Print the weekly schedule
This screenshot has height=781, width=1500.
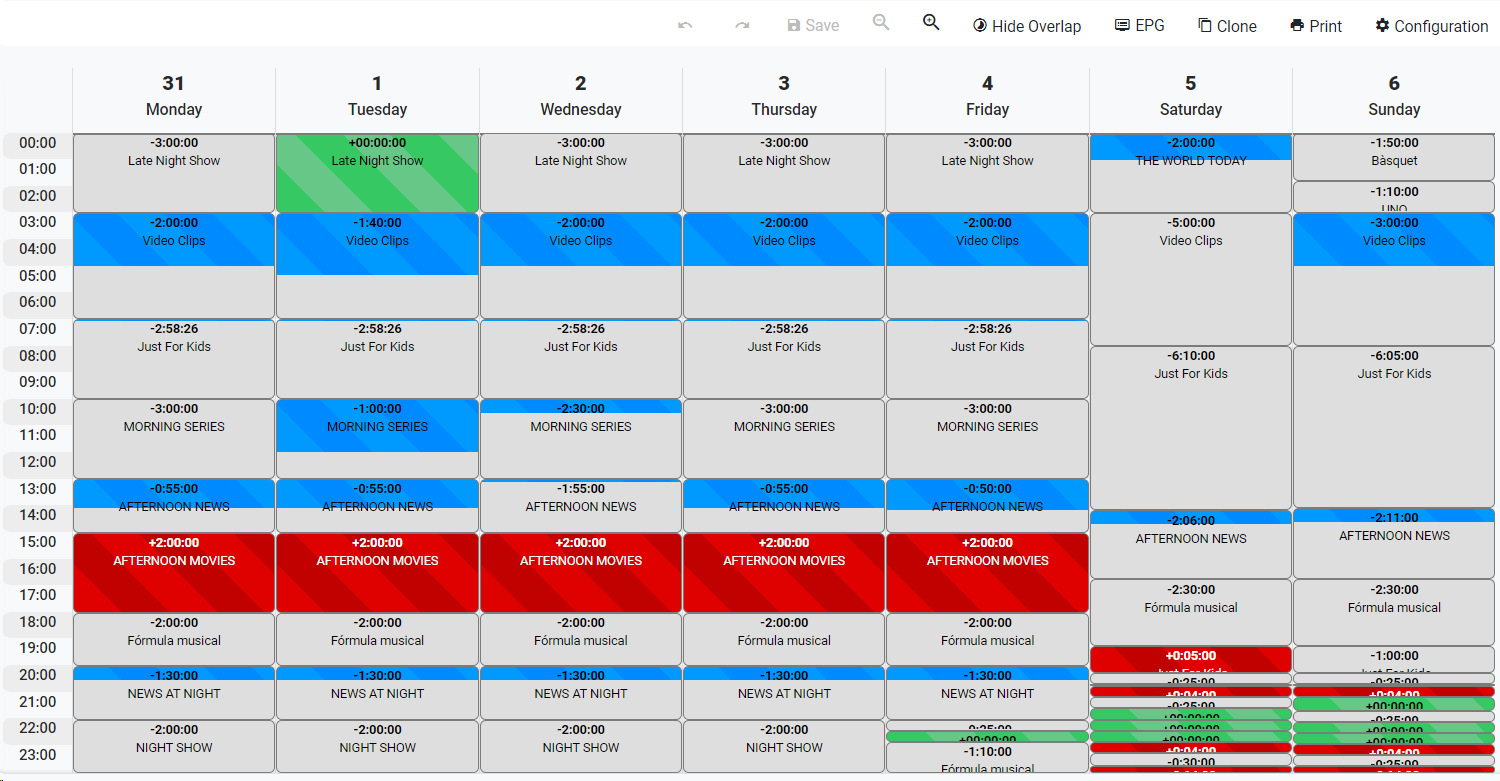click(1316, 26)
